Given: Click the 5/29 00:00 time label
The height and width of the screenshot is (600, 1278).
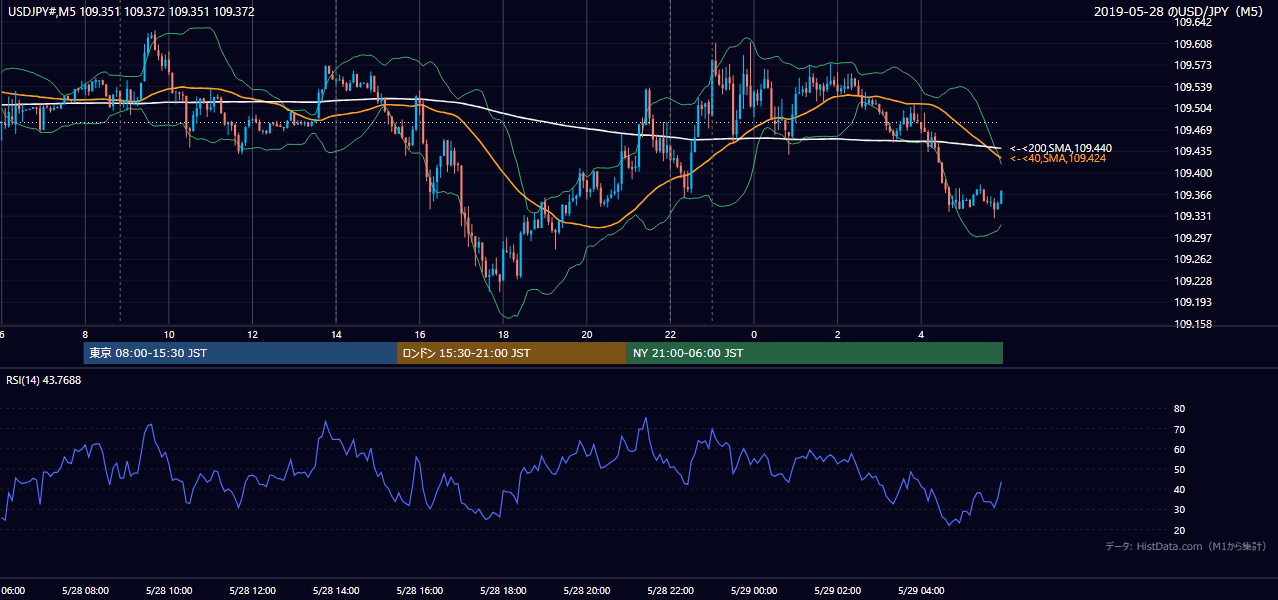Looking at the screenshot, I should click(754, 590).
